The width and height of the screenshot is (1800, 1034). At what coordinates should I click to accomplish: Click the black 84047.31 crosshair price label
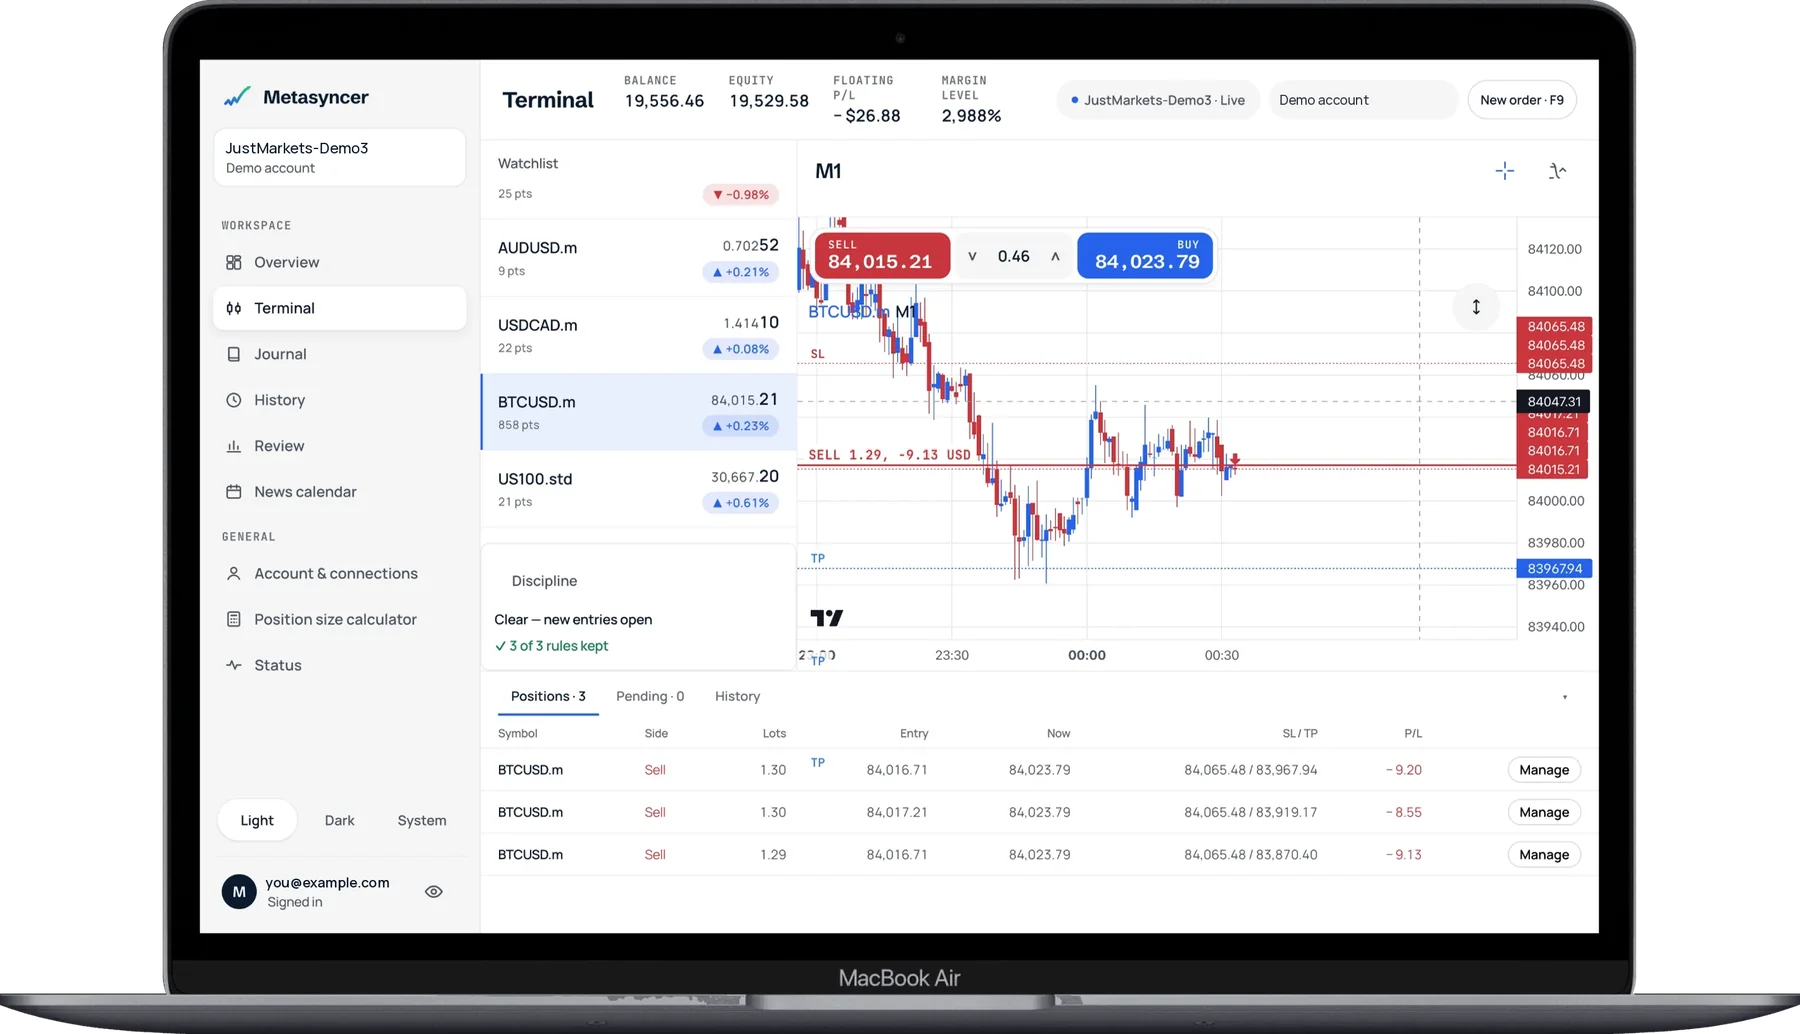pos(1553,402)
